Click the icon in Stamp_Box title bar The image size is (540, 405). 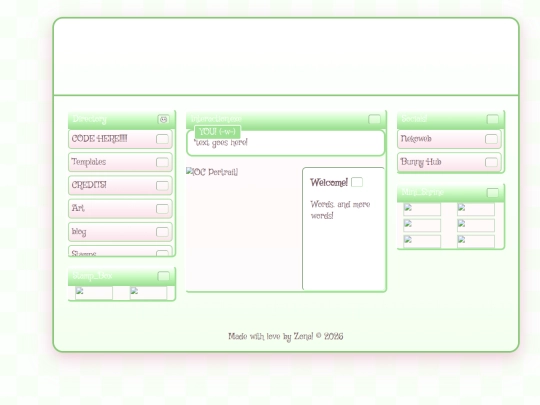point(164,276)
